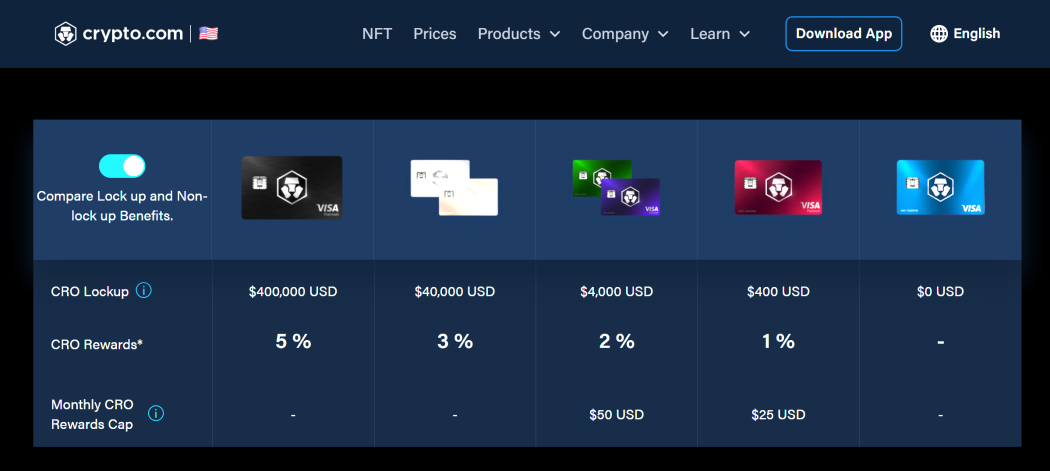Click the $0 USD lockup value
The width and height of the screenshot is (1050, 471).
coord(940,291)
